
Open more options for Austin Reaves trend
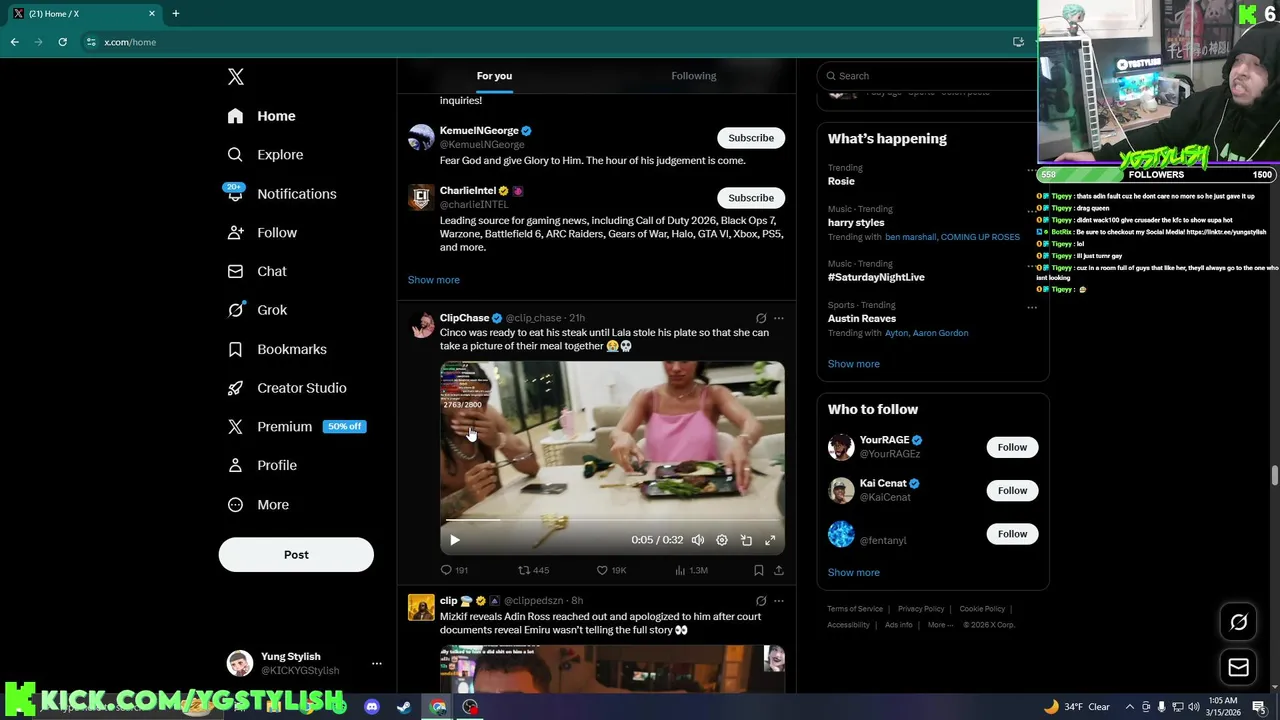(1032, 308)
